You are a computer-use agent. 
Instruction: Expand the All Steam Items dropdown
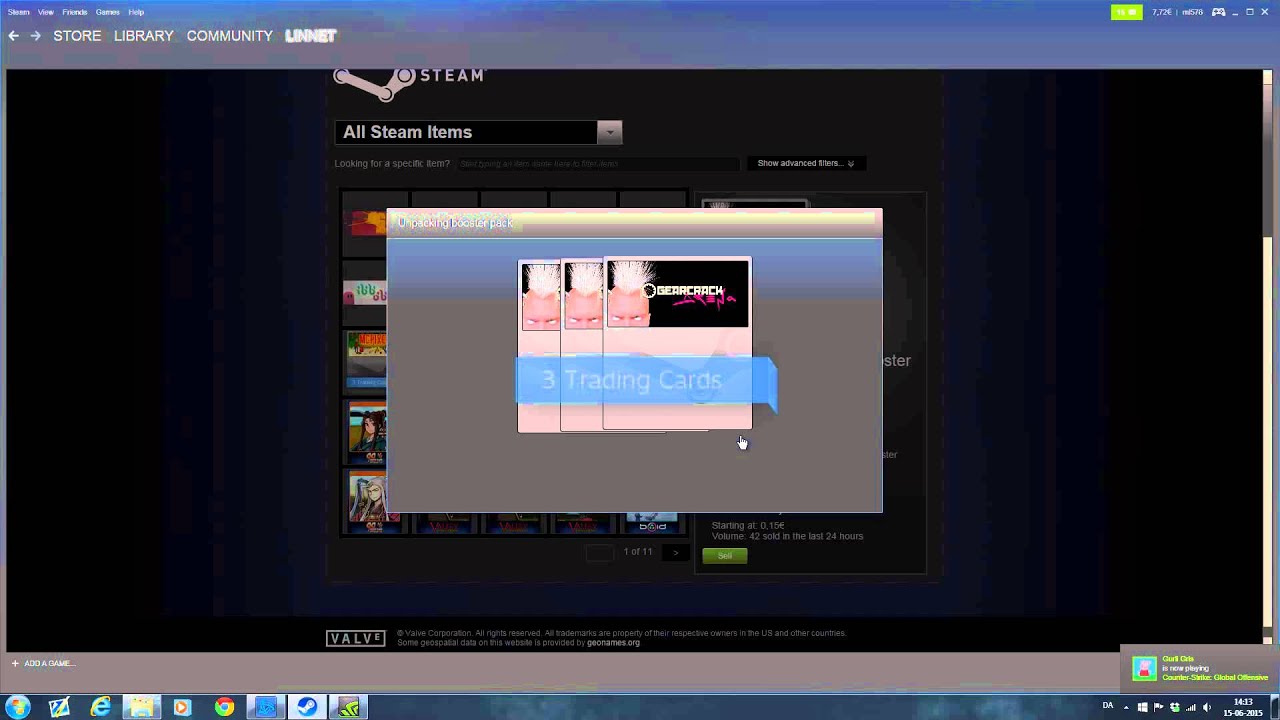[x=609, y=132]
